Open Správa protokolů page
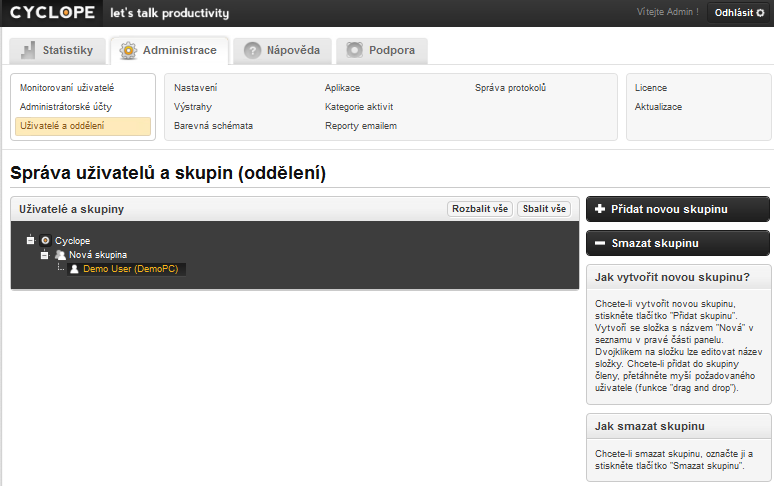This screenshot has width=774, height=486. [510, 88]
